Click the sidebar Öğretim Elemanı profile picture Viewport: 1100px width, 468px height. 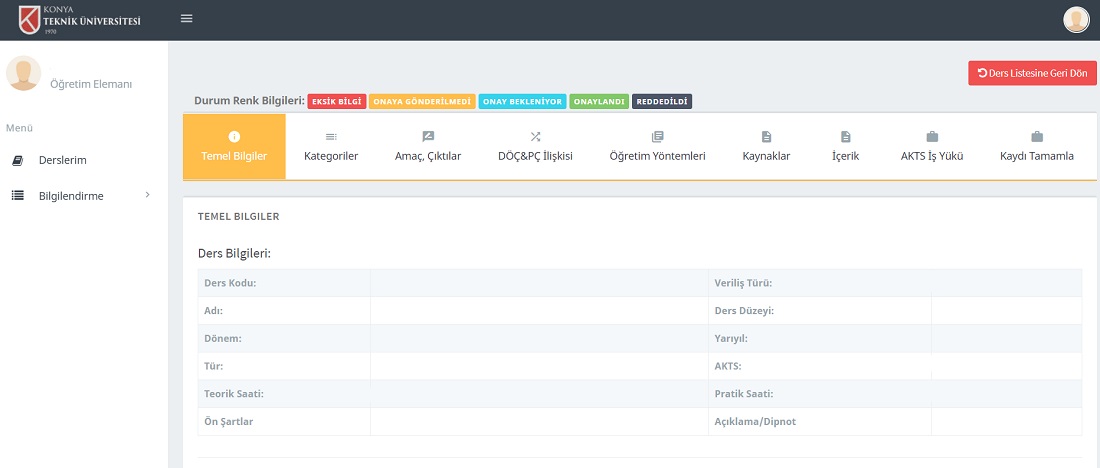click(x=24, y=74)
